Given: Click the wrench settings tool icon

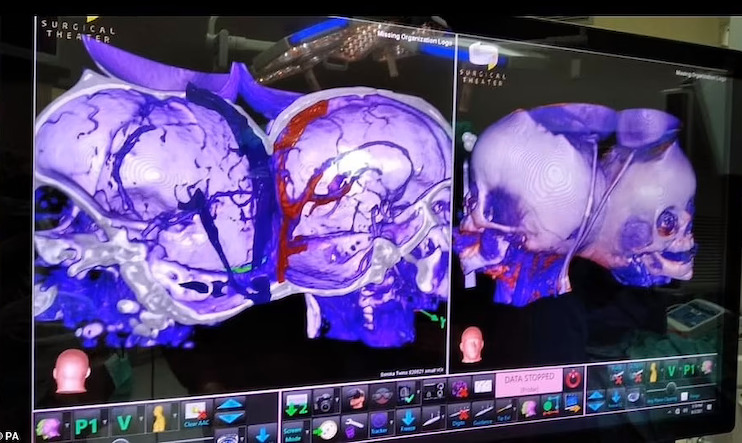Looking at the screenshot, I should (x=353, y=427).
